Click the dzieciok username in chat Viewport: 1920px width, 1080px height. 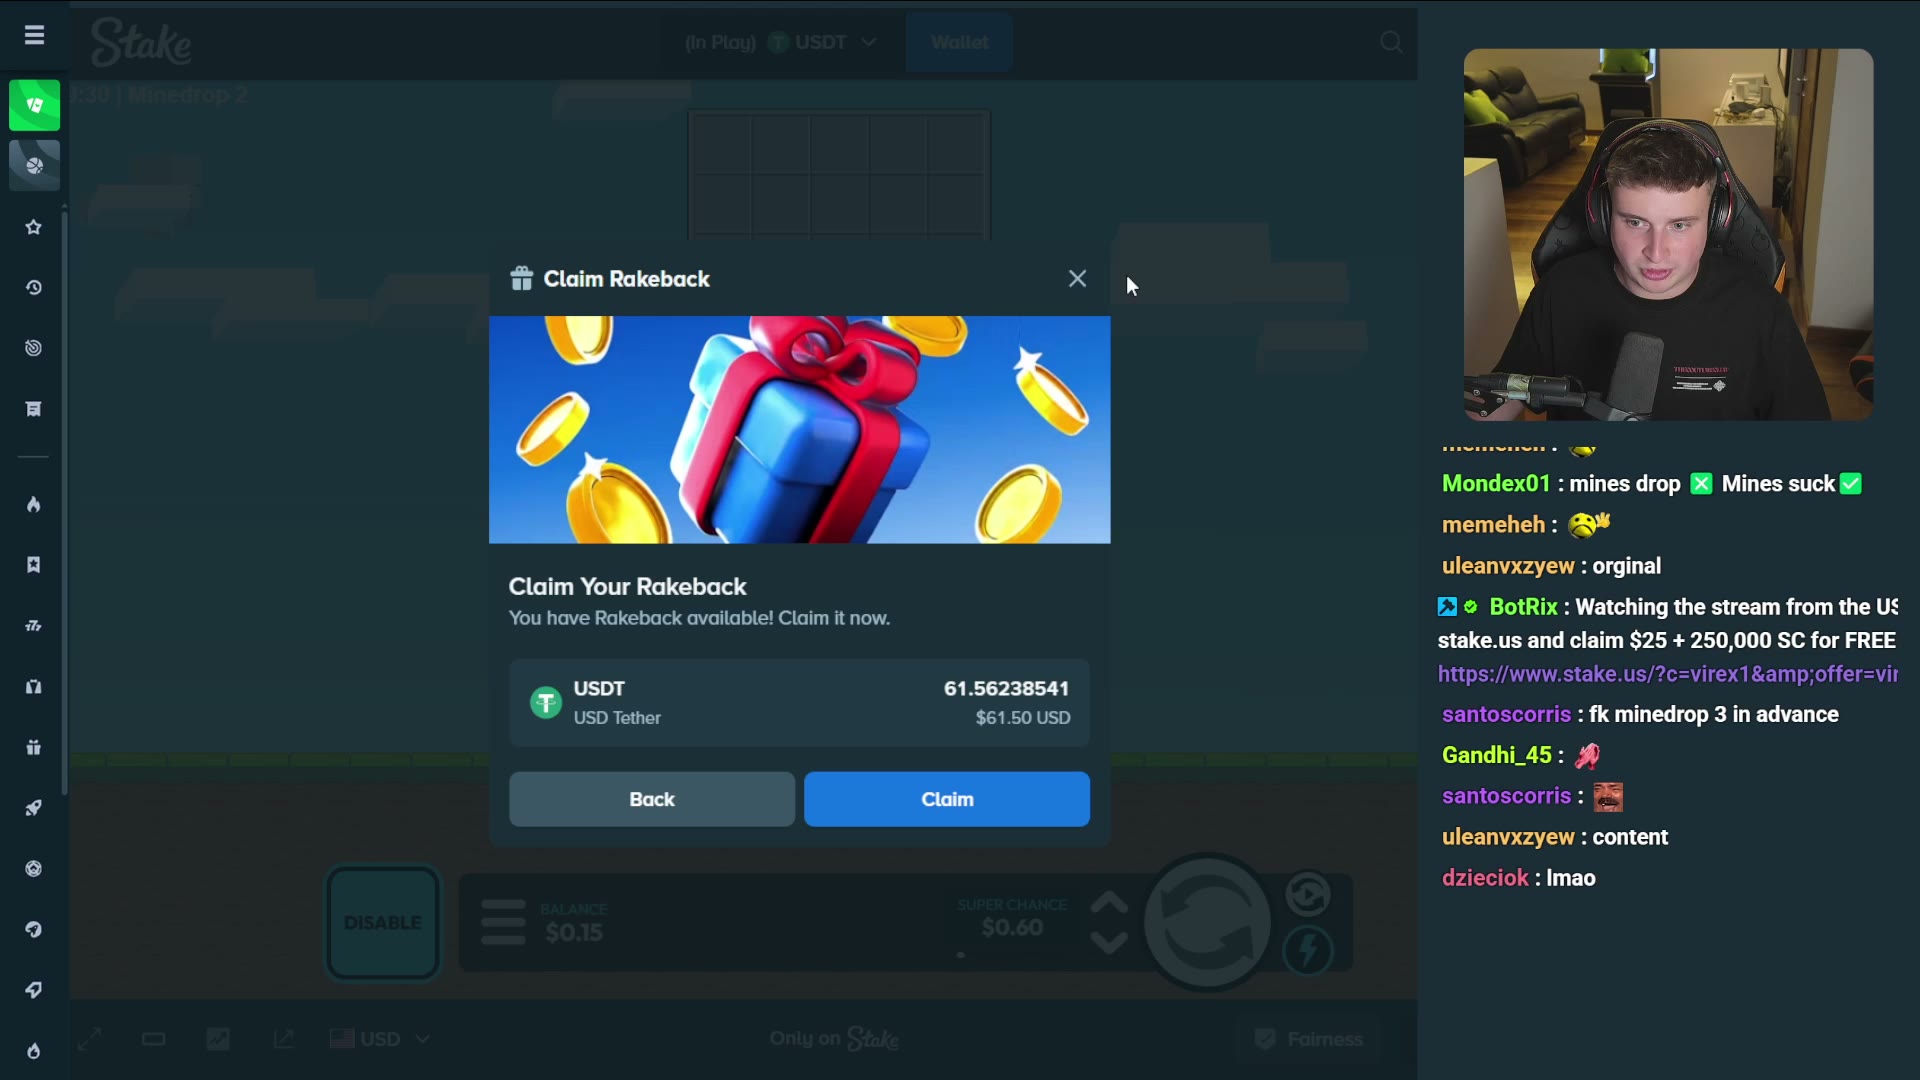coord(1485,878)
